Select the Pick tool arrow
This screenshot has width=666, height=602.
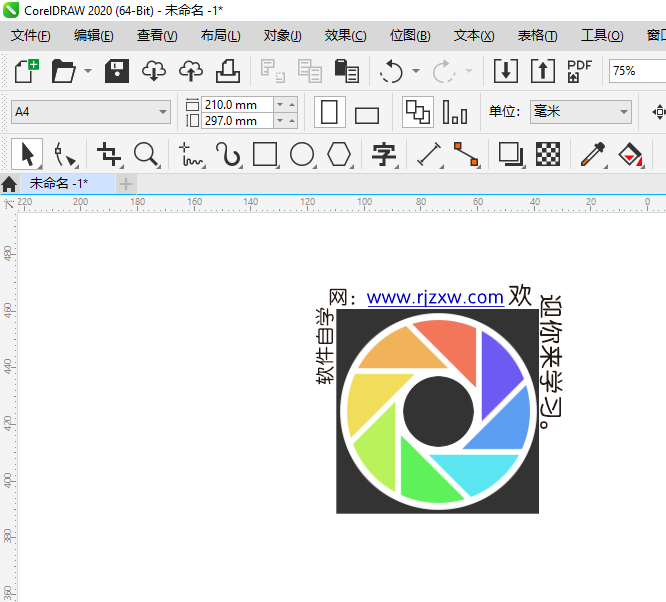(x=26, y=154)
